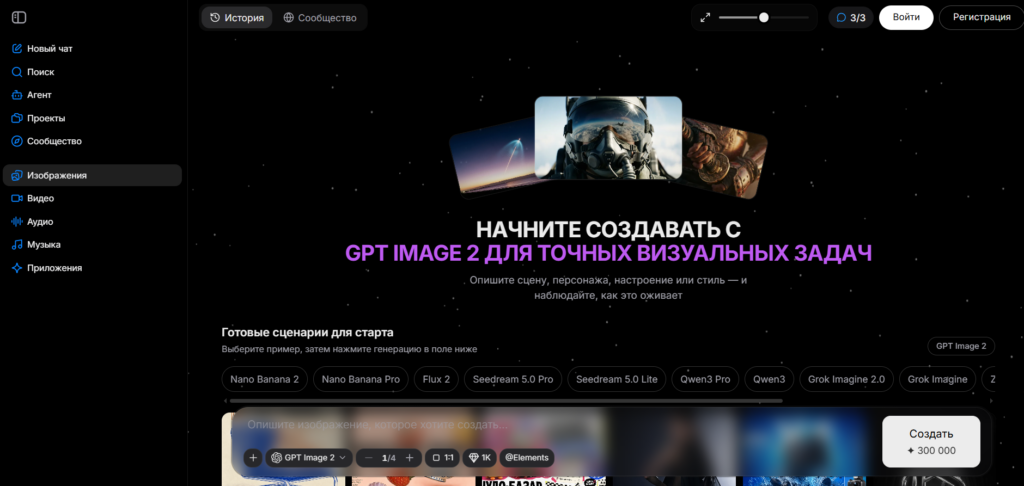Click the expand arrows icon near the slider

tap(705, 18)
